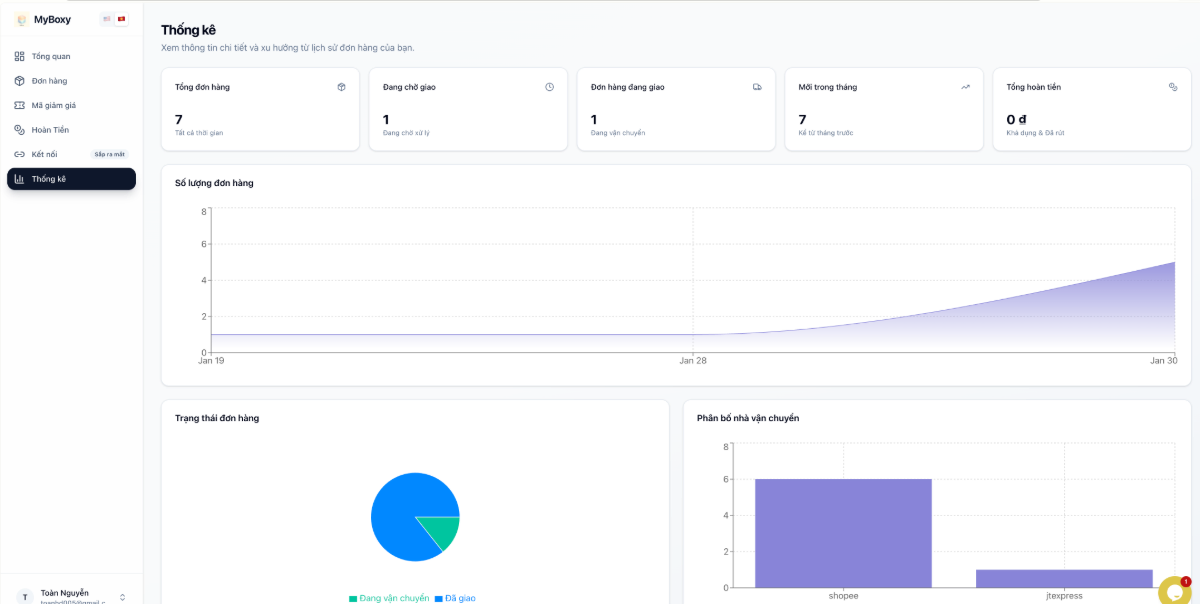Click the jtexpress bar in carrier chart
Viewport: 1200px width, 604px height.
[1064, 578]
